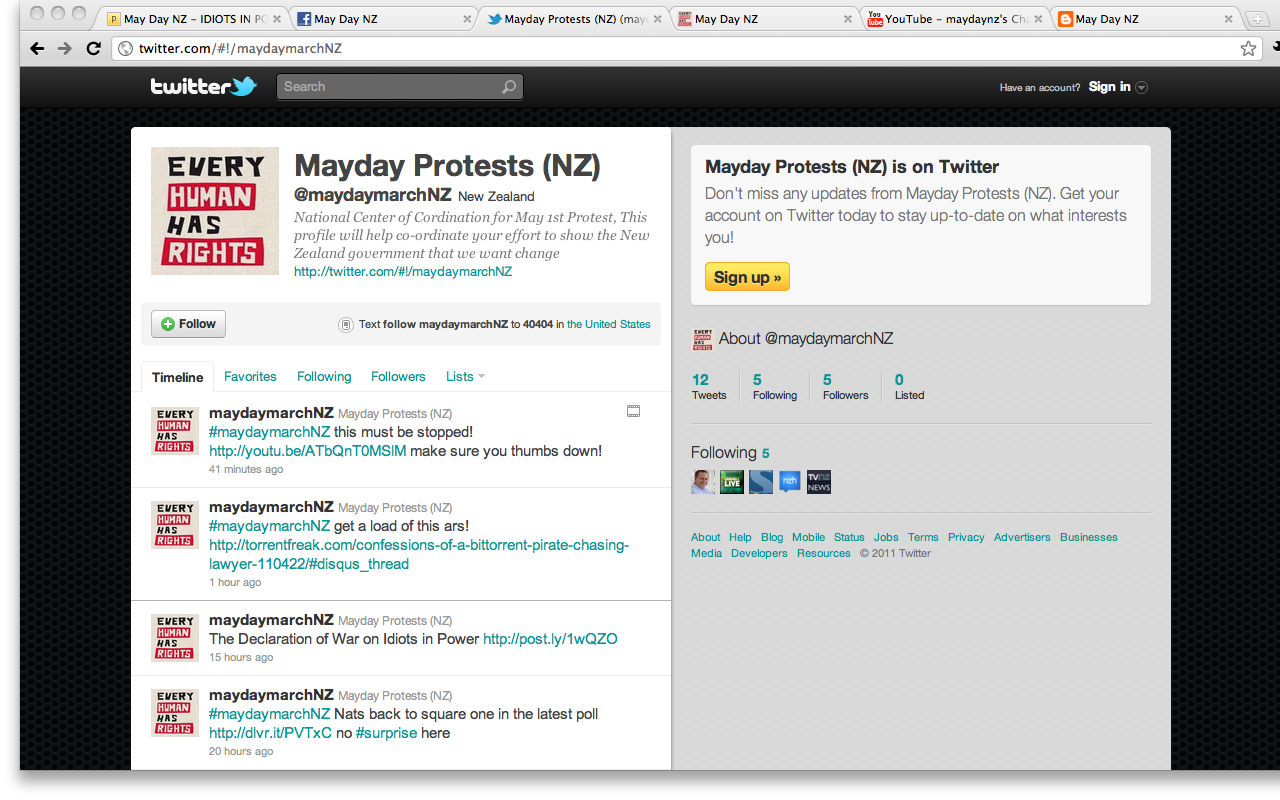Open first followed account's face avatar

coord(703,482)
